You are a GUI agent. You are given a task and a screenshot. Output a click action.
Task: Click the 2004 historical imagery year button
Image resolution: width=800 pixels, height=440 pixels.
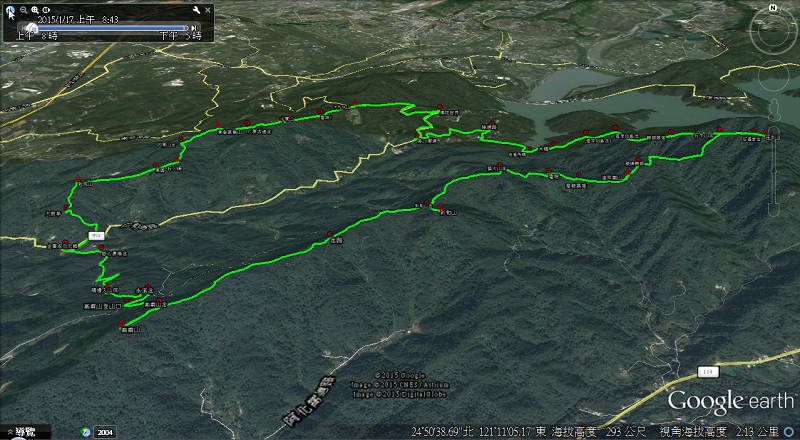click(x=105, y=432)
